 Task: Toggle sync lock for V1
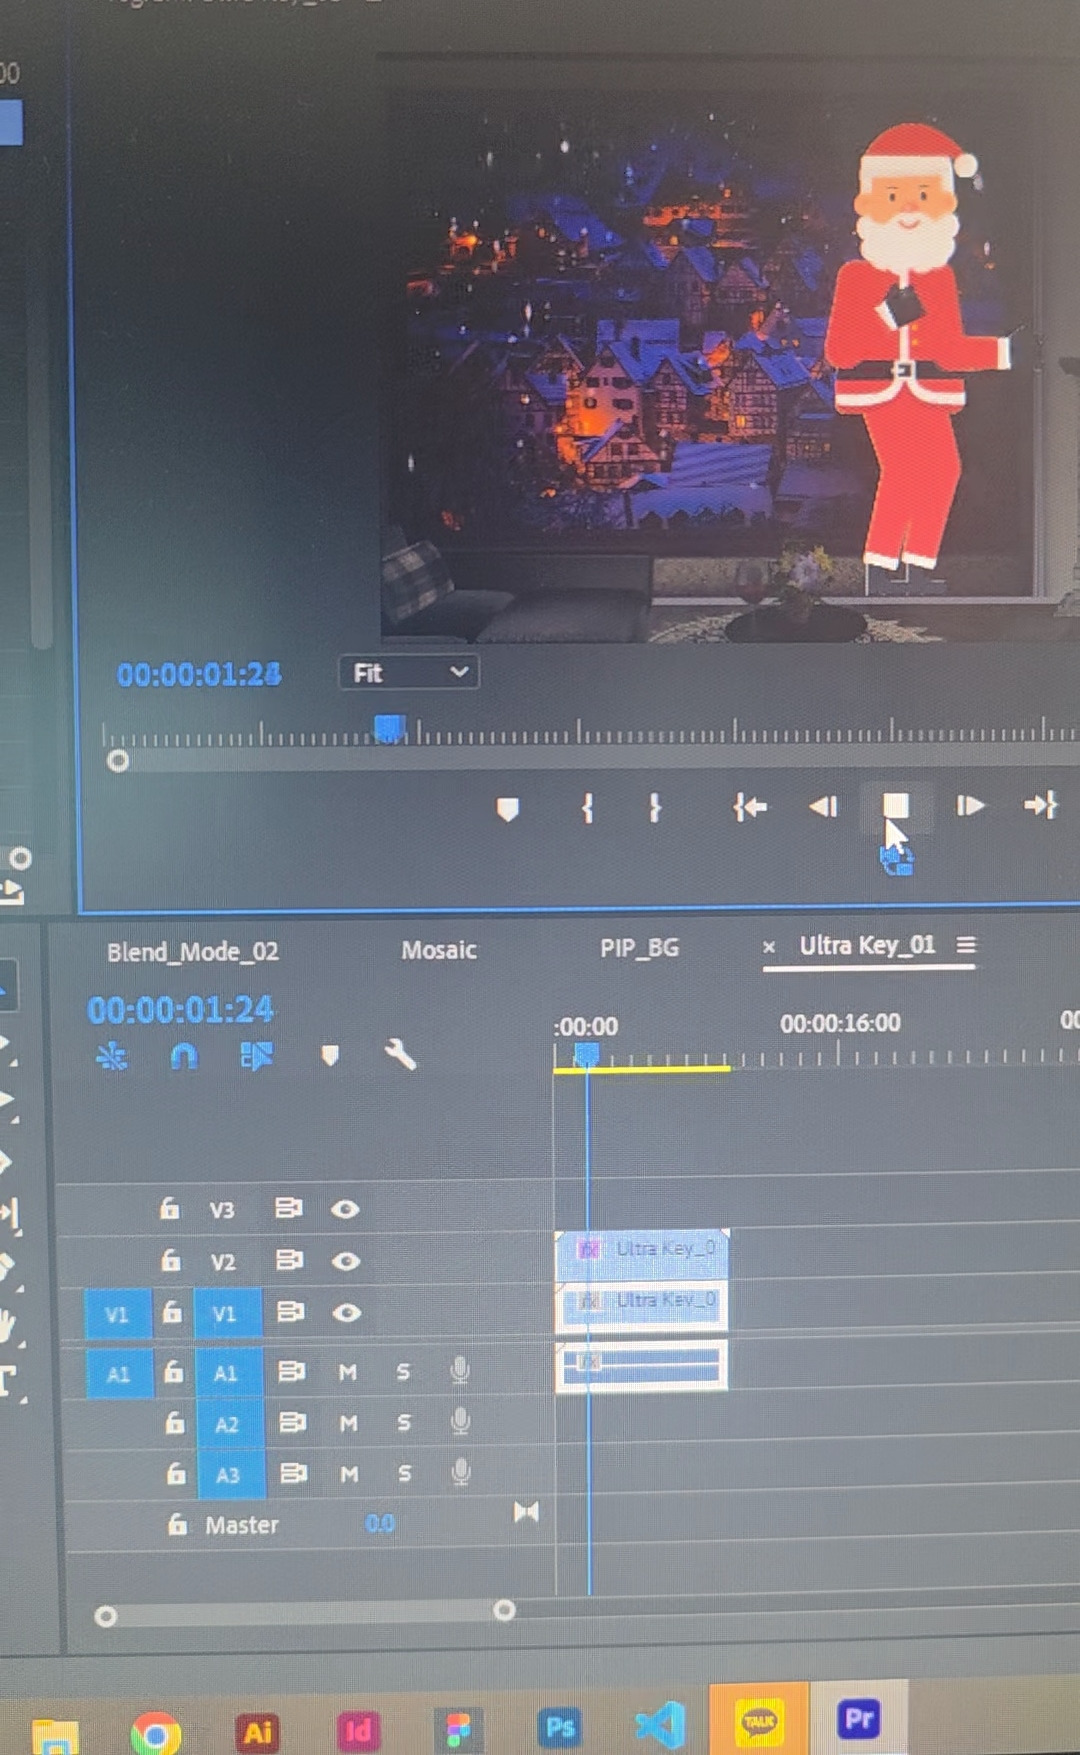[x=291, y=1311]
